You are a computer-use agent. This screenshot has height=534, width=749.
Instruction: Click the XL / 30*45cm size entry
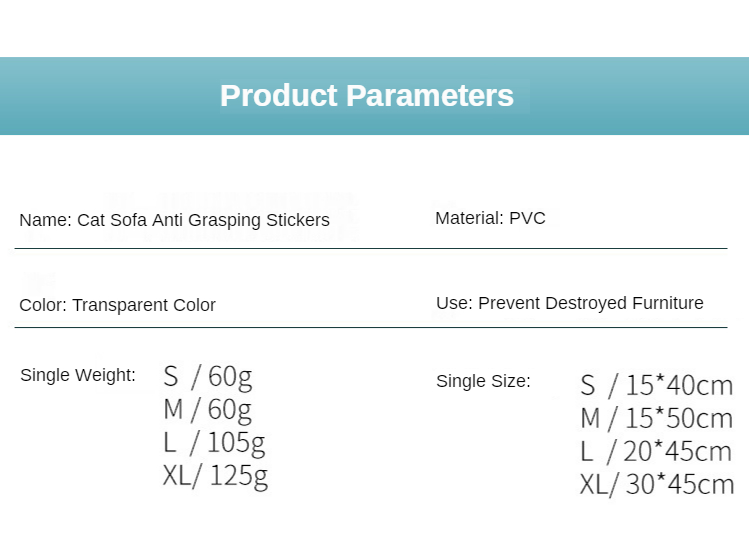[x=656, y=485]
